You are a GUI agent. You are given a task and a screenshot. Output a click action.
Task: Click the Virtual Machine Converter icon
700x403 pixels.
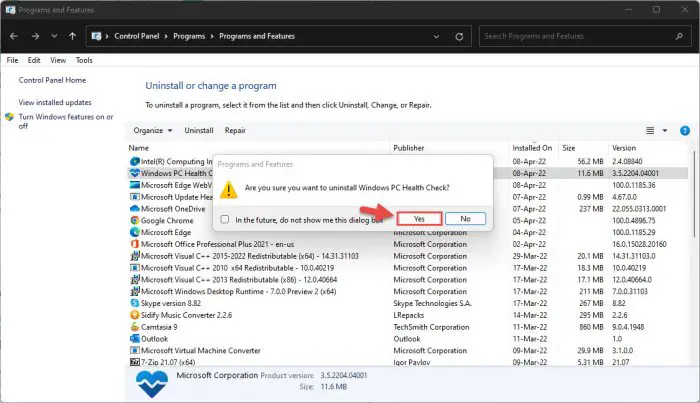134,350
